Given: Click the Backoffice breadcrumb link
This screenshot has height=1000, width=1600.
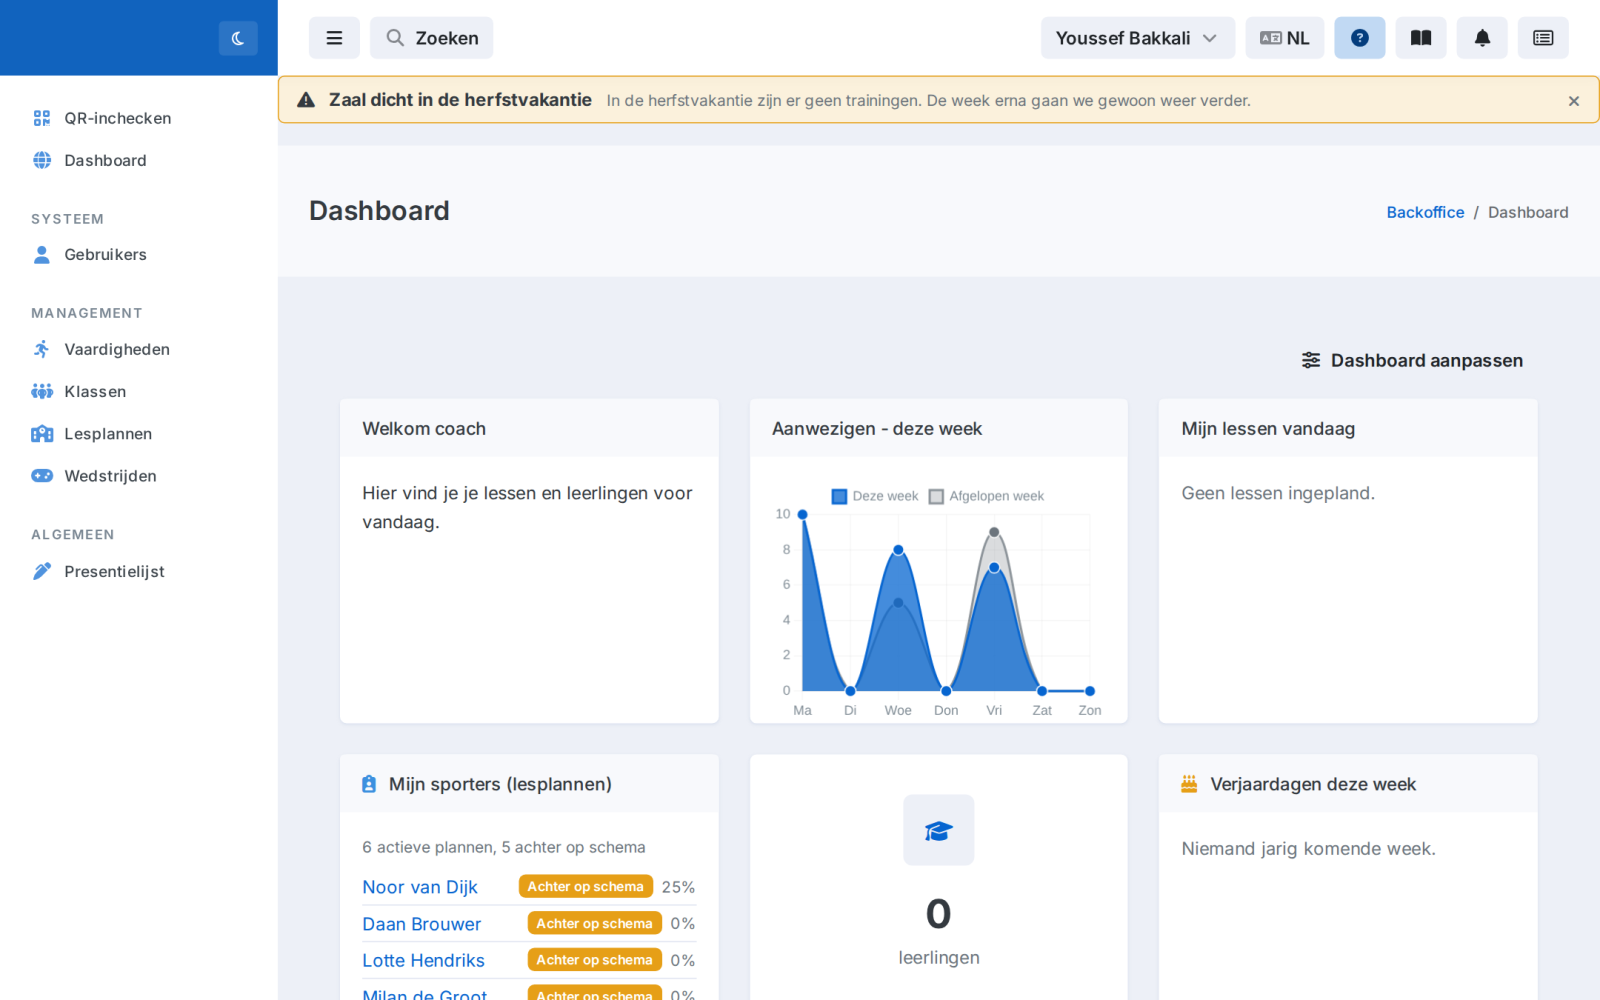Looking at the screenshot, I should coord(1425,212).
